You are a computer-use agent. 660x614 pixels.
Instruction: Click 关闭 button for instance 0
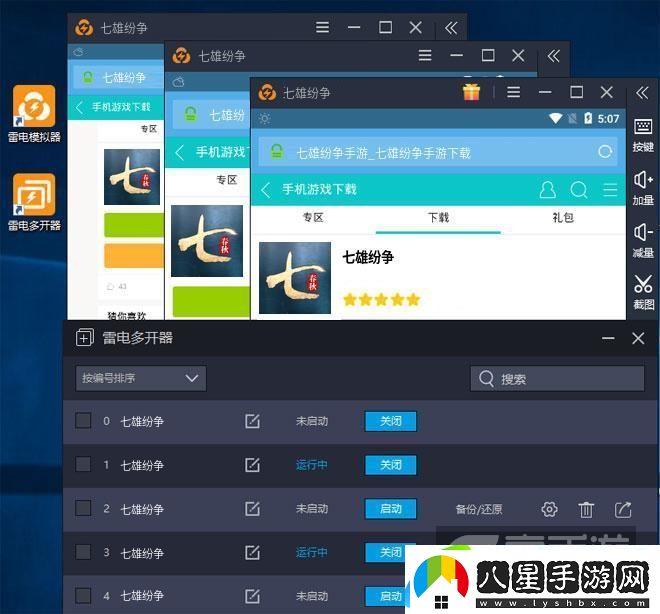coord(391,421)
